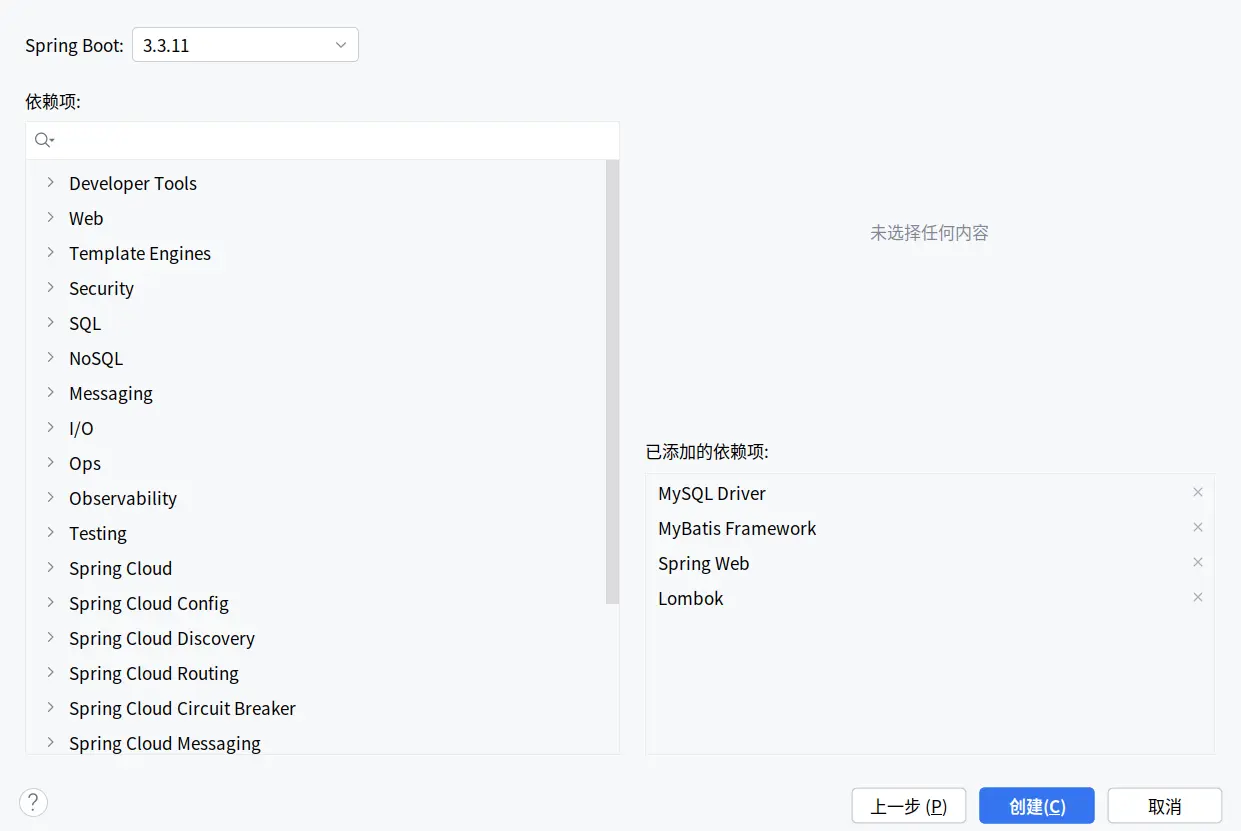The width and height of the screenshot is (1241, 831).
Task: Select MyBatis Framework in added list
Action: pyautogui.click(x=737, y=529)
